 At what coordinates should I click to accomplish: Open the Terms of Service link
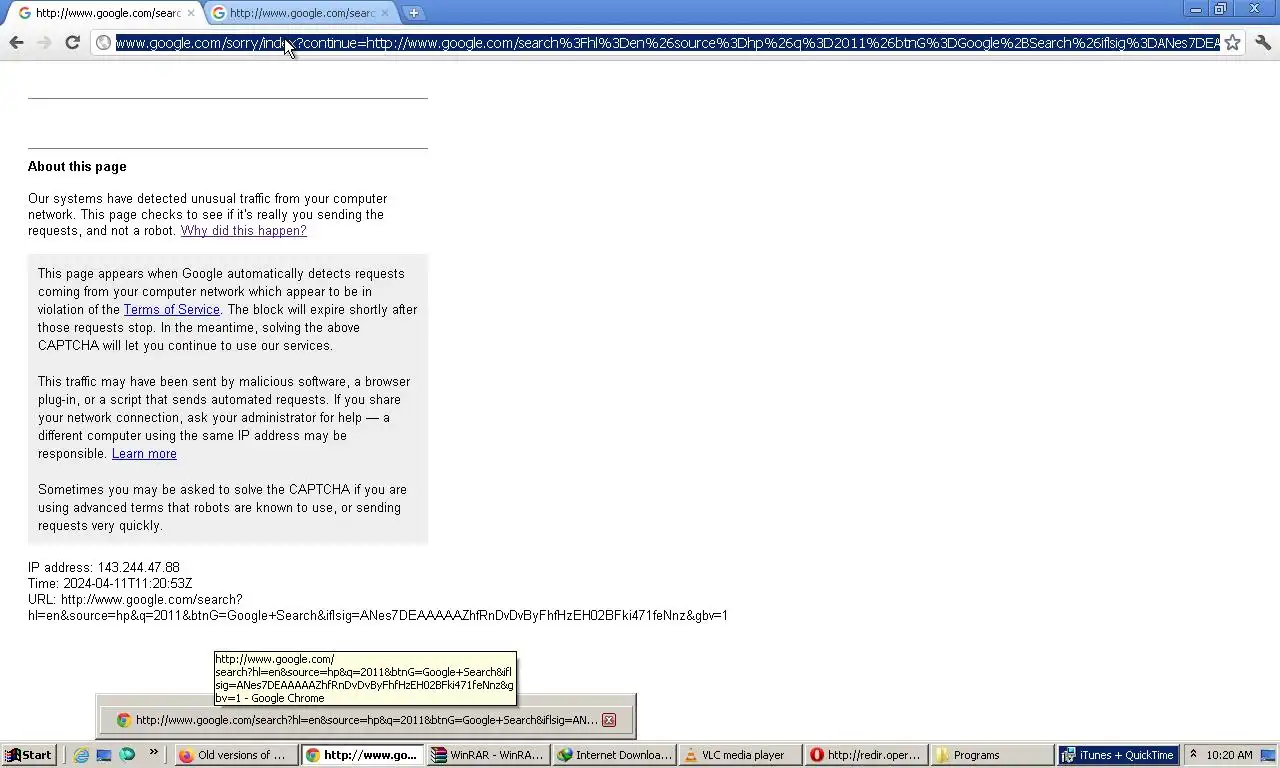pyautogui.click(x=171, y=309)
